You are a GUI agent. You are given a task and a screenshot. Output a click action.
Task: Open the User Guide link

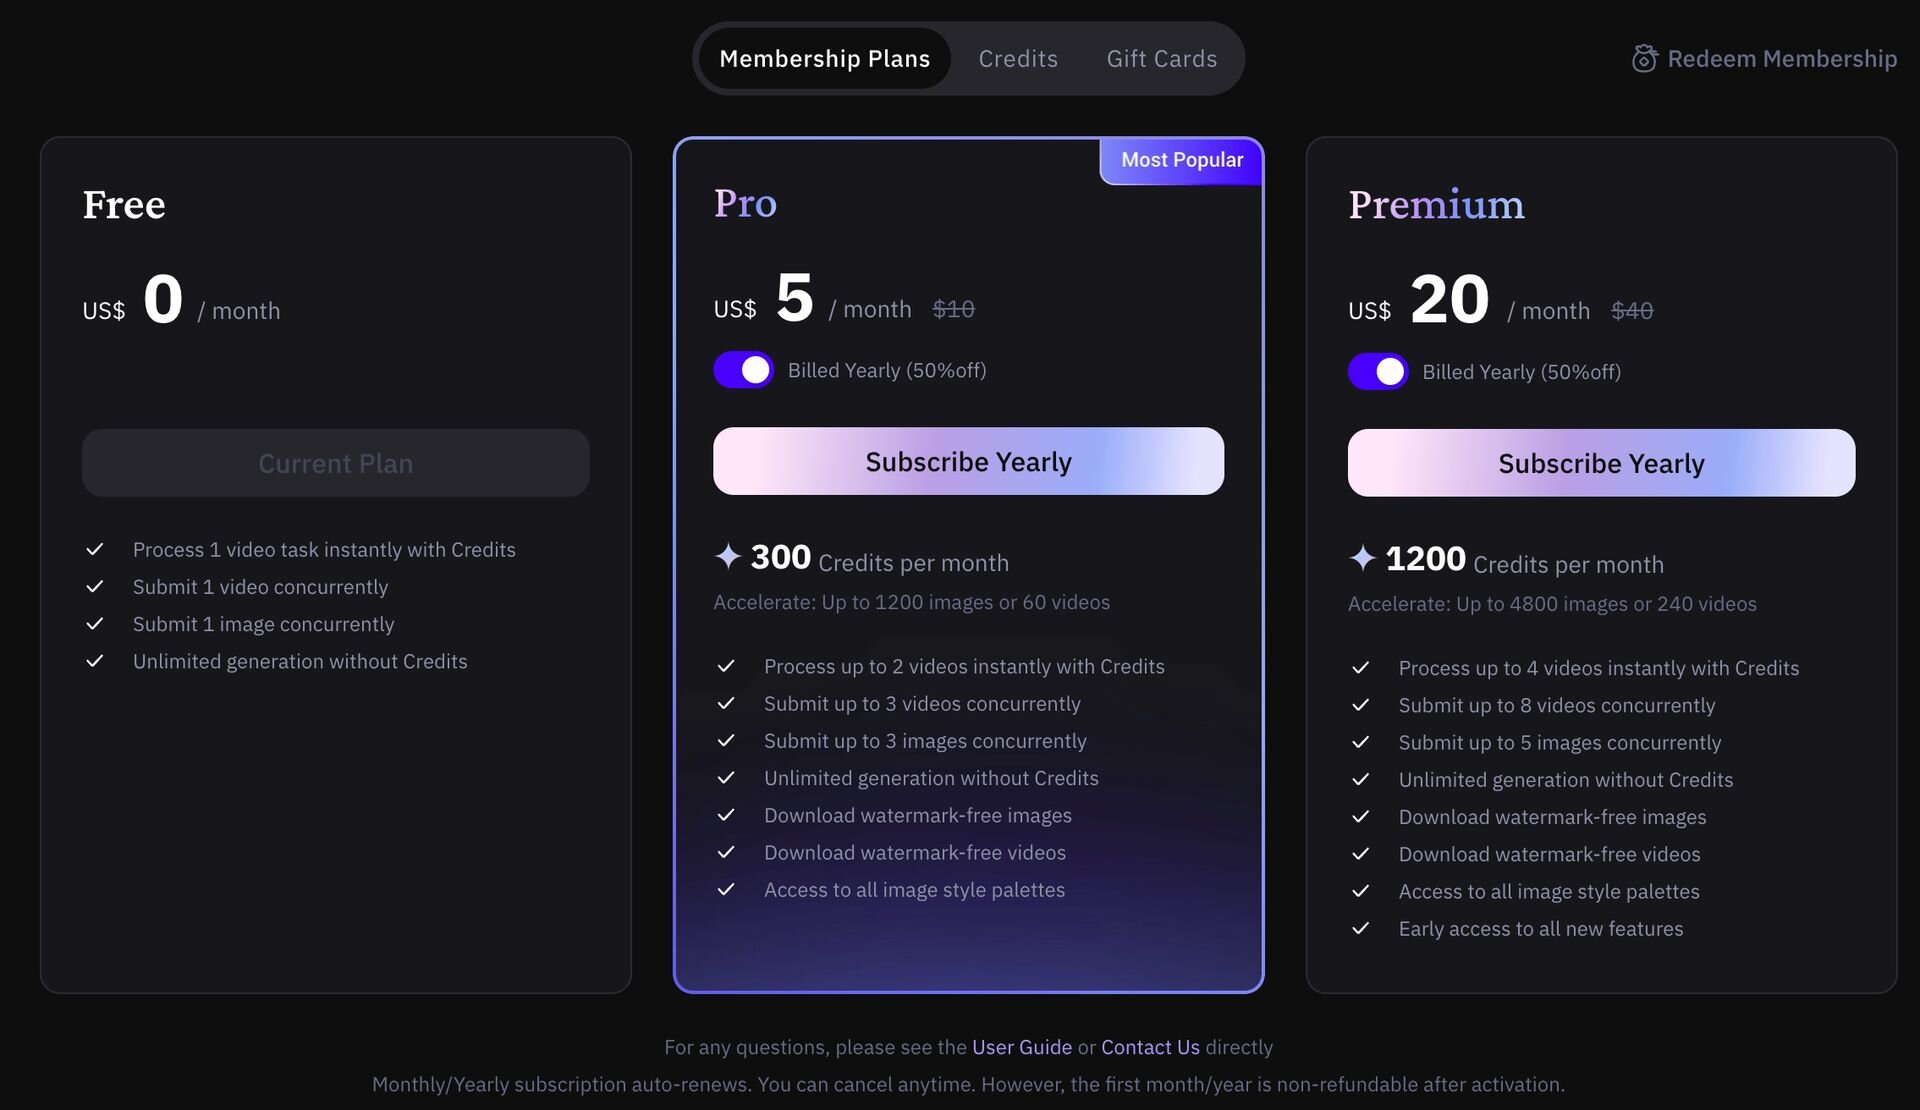click(1021, 1047)
